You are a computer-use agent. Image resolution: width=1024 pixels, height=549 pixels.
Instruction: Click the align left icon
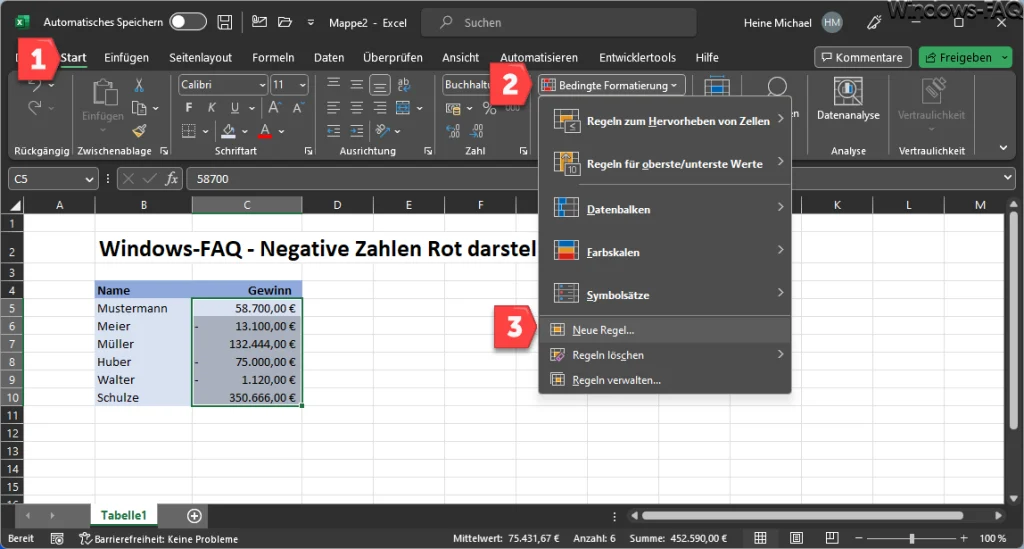pyautogui.click(x=333, y=108)
